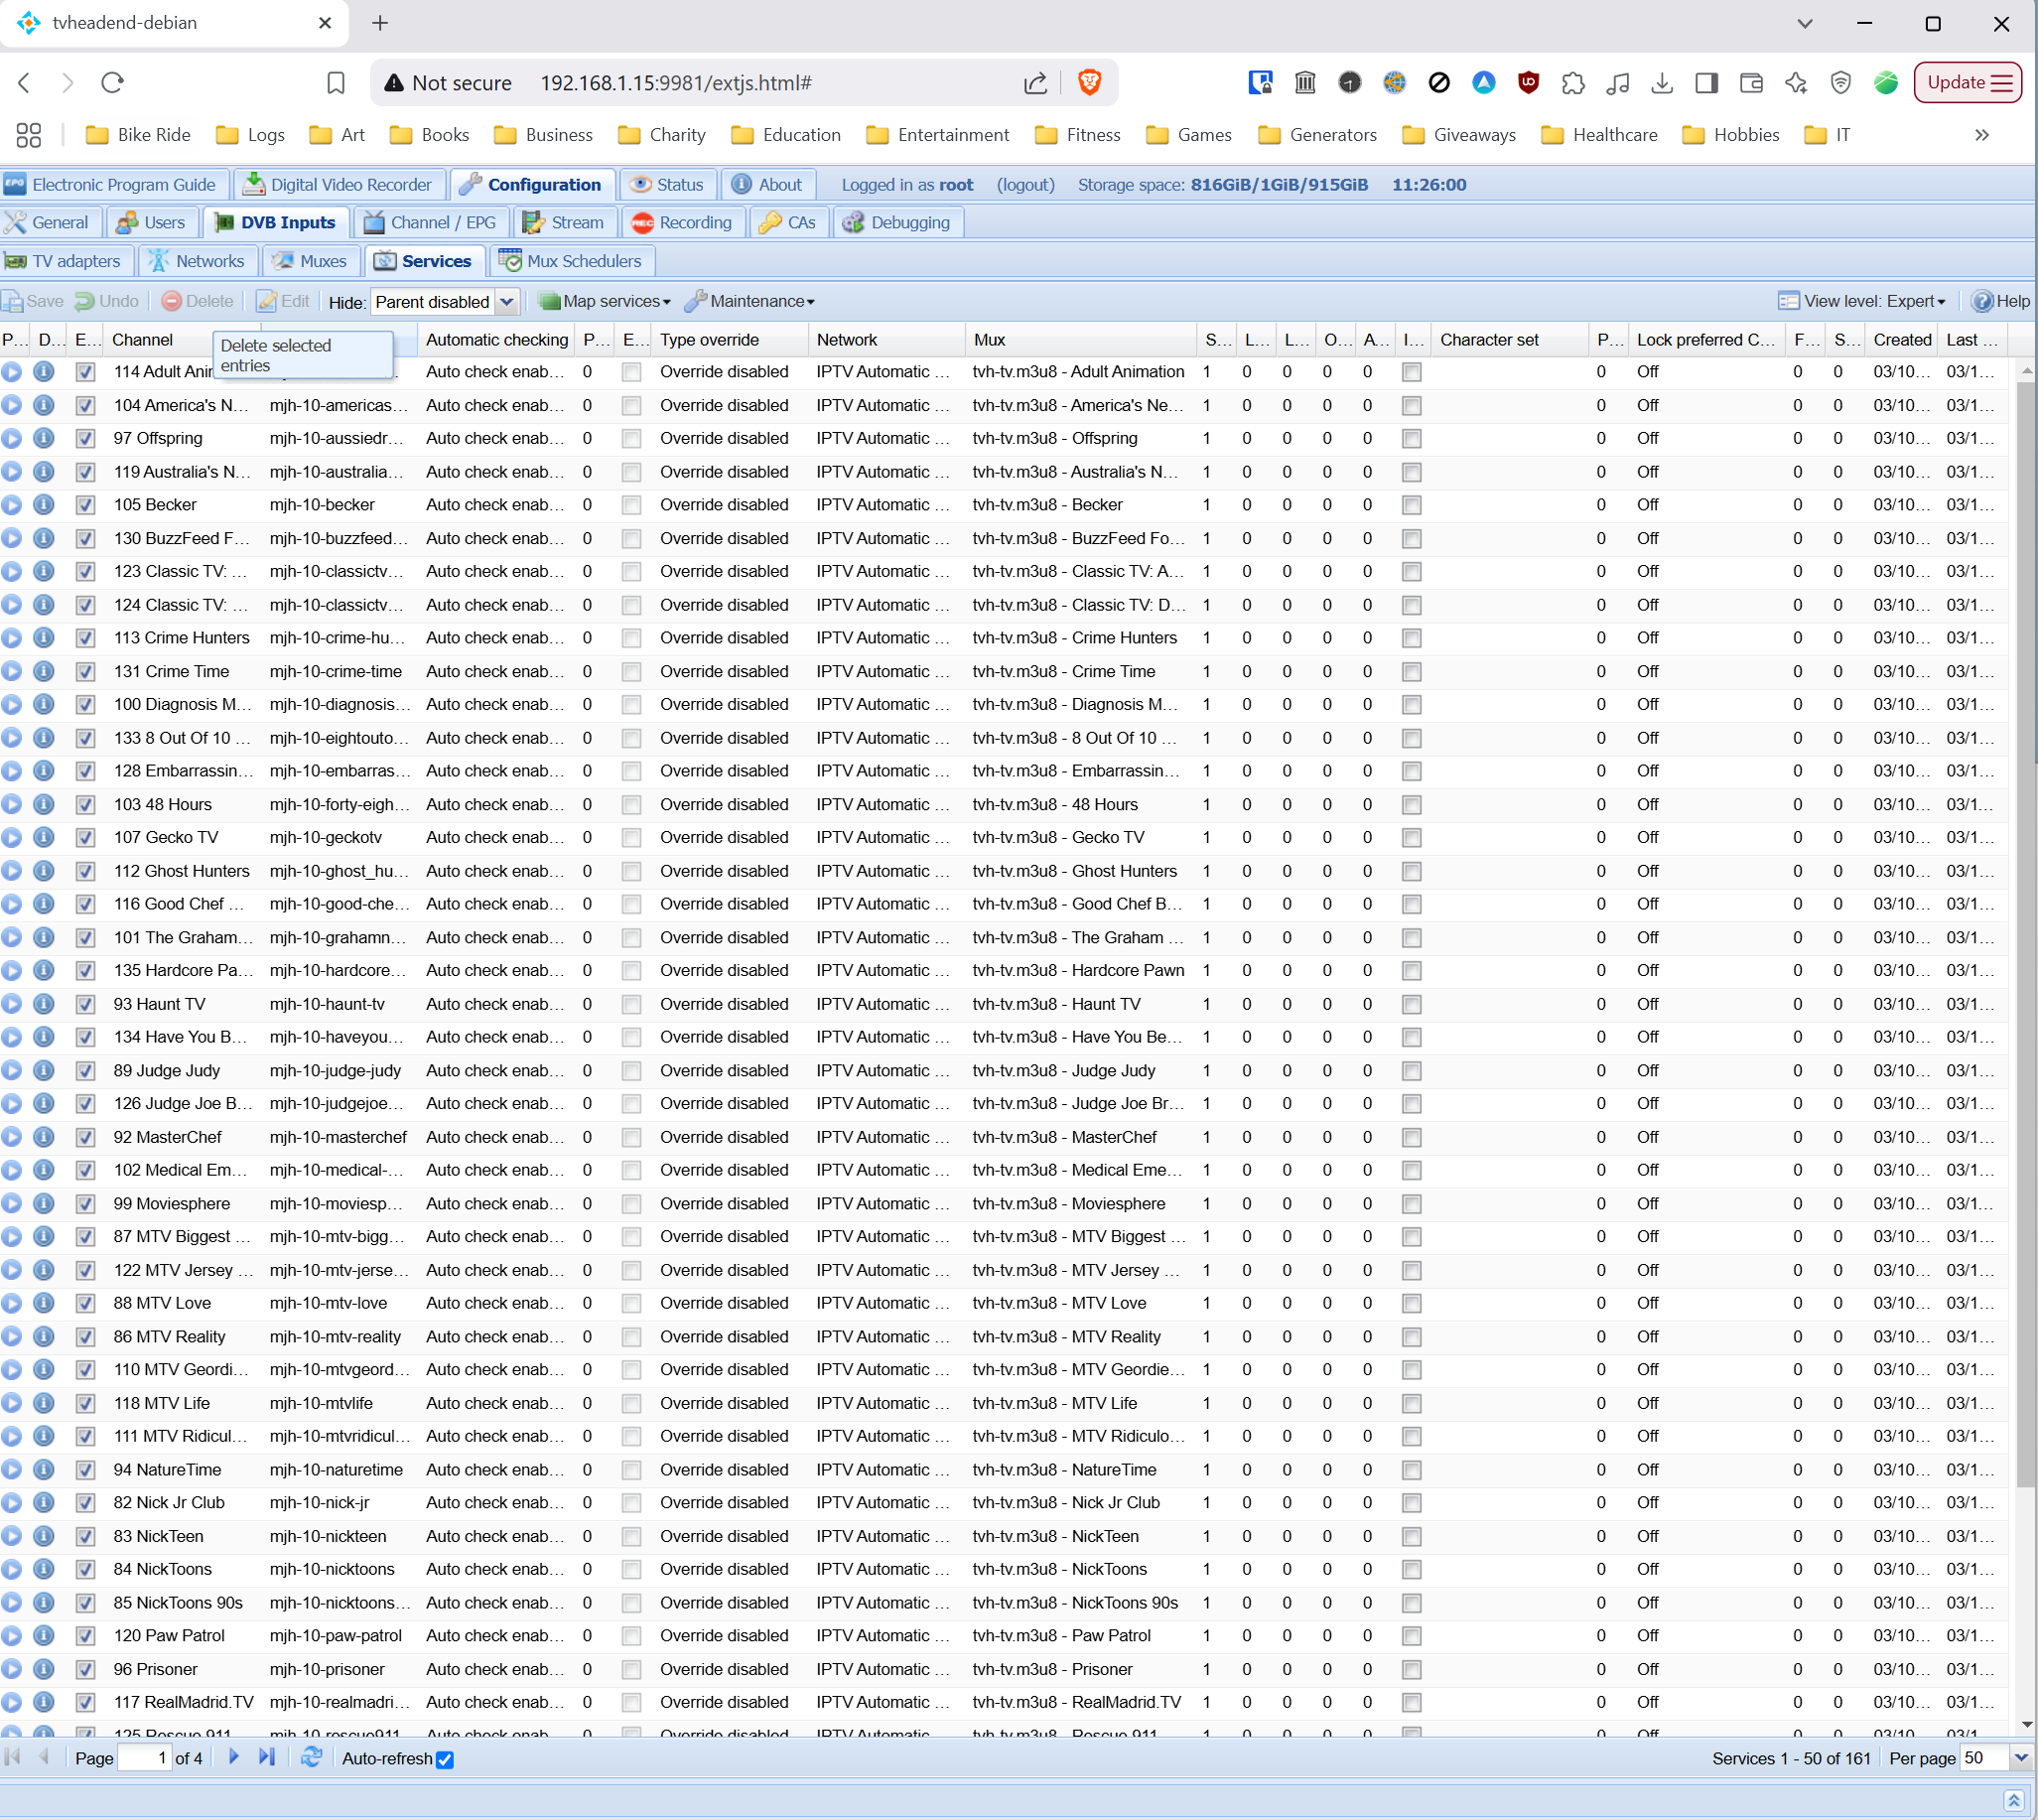
Task: Click play icon for 99 Moviesphere row
Action: tap(11, 1203)
